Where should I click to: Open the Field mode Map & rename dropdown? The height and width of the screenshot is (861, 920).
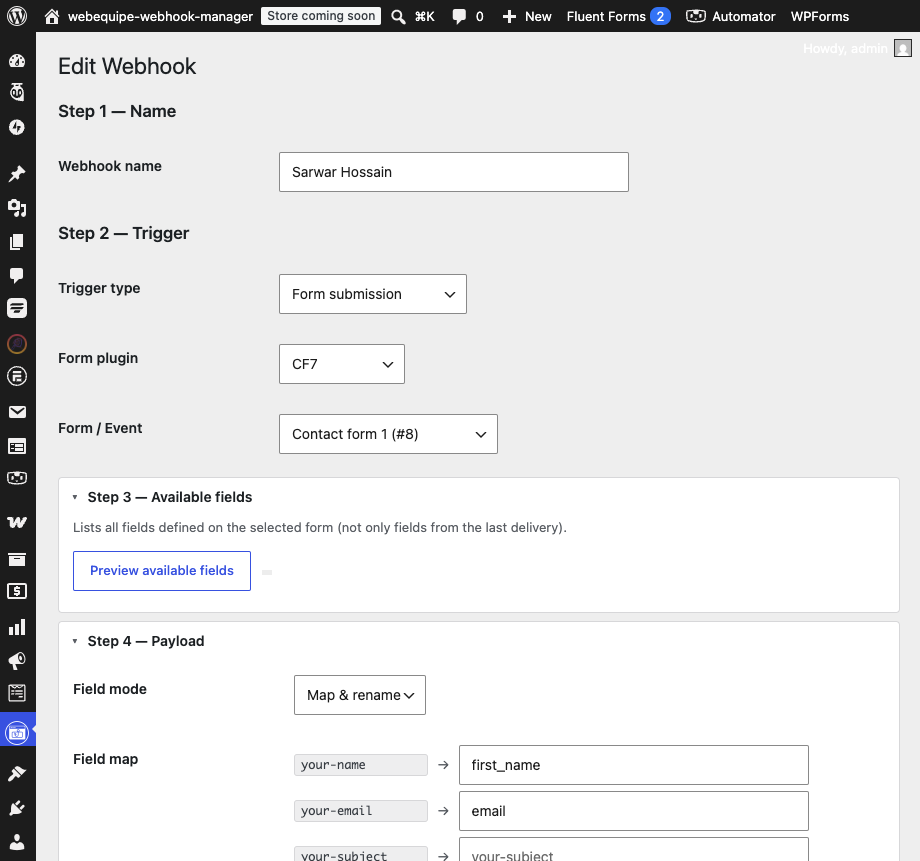point(360,695)
